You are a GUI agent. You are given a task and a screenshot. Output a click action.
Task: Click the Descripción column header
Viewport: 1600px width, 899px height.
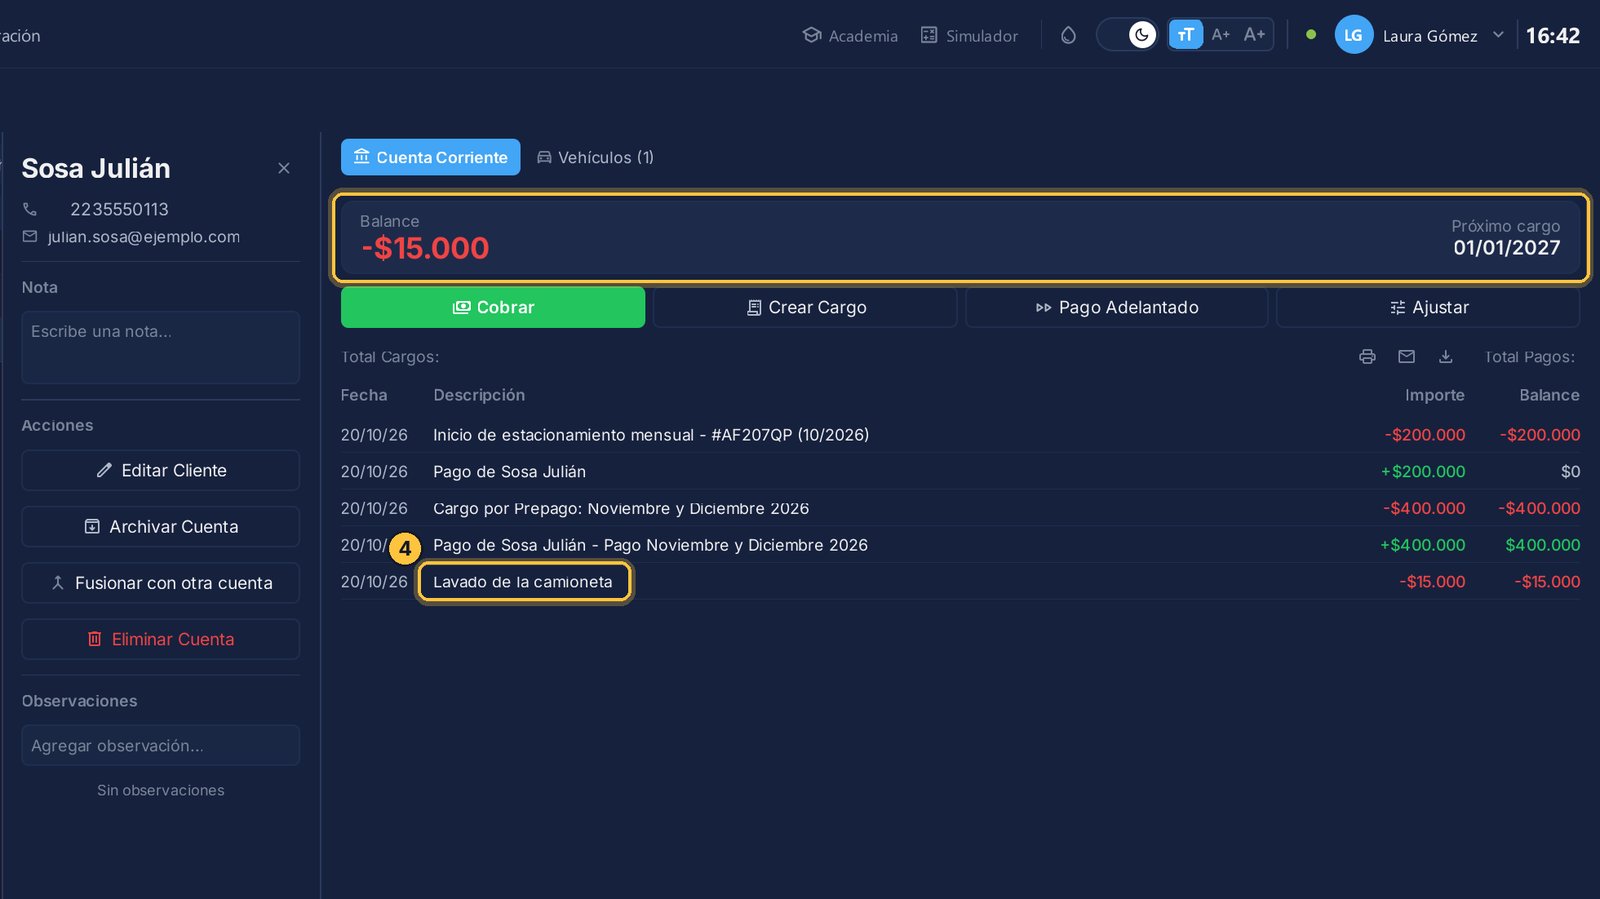479,395
